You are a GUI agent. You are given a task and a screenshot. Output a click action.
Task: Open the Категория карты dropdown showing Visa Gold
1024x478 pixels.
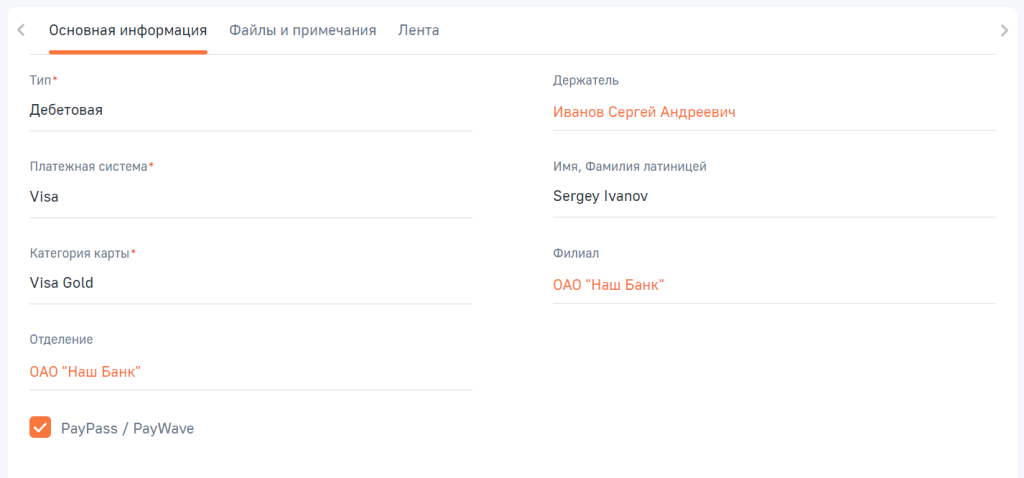[250, 283]
